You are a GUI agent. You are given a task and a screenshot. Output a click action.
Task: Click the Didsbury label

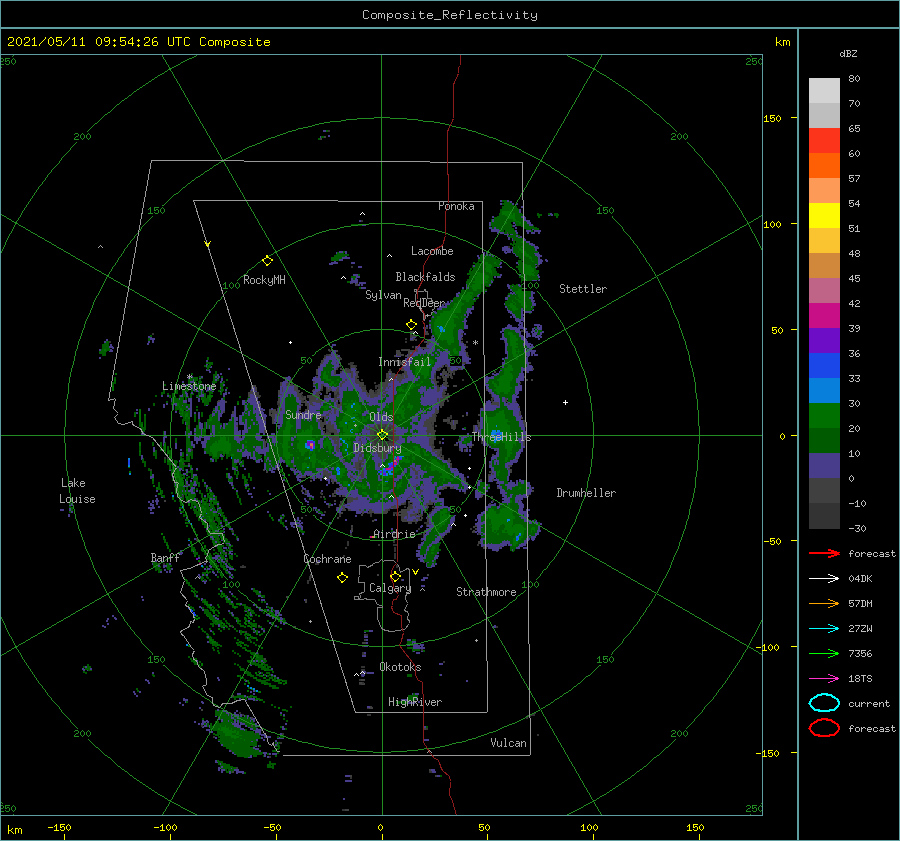pos(378,448)
